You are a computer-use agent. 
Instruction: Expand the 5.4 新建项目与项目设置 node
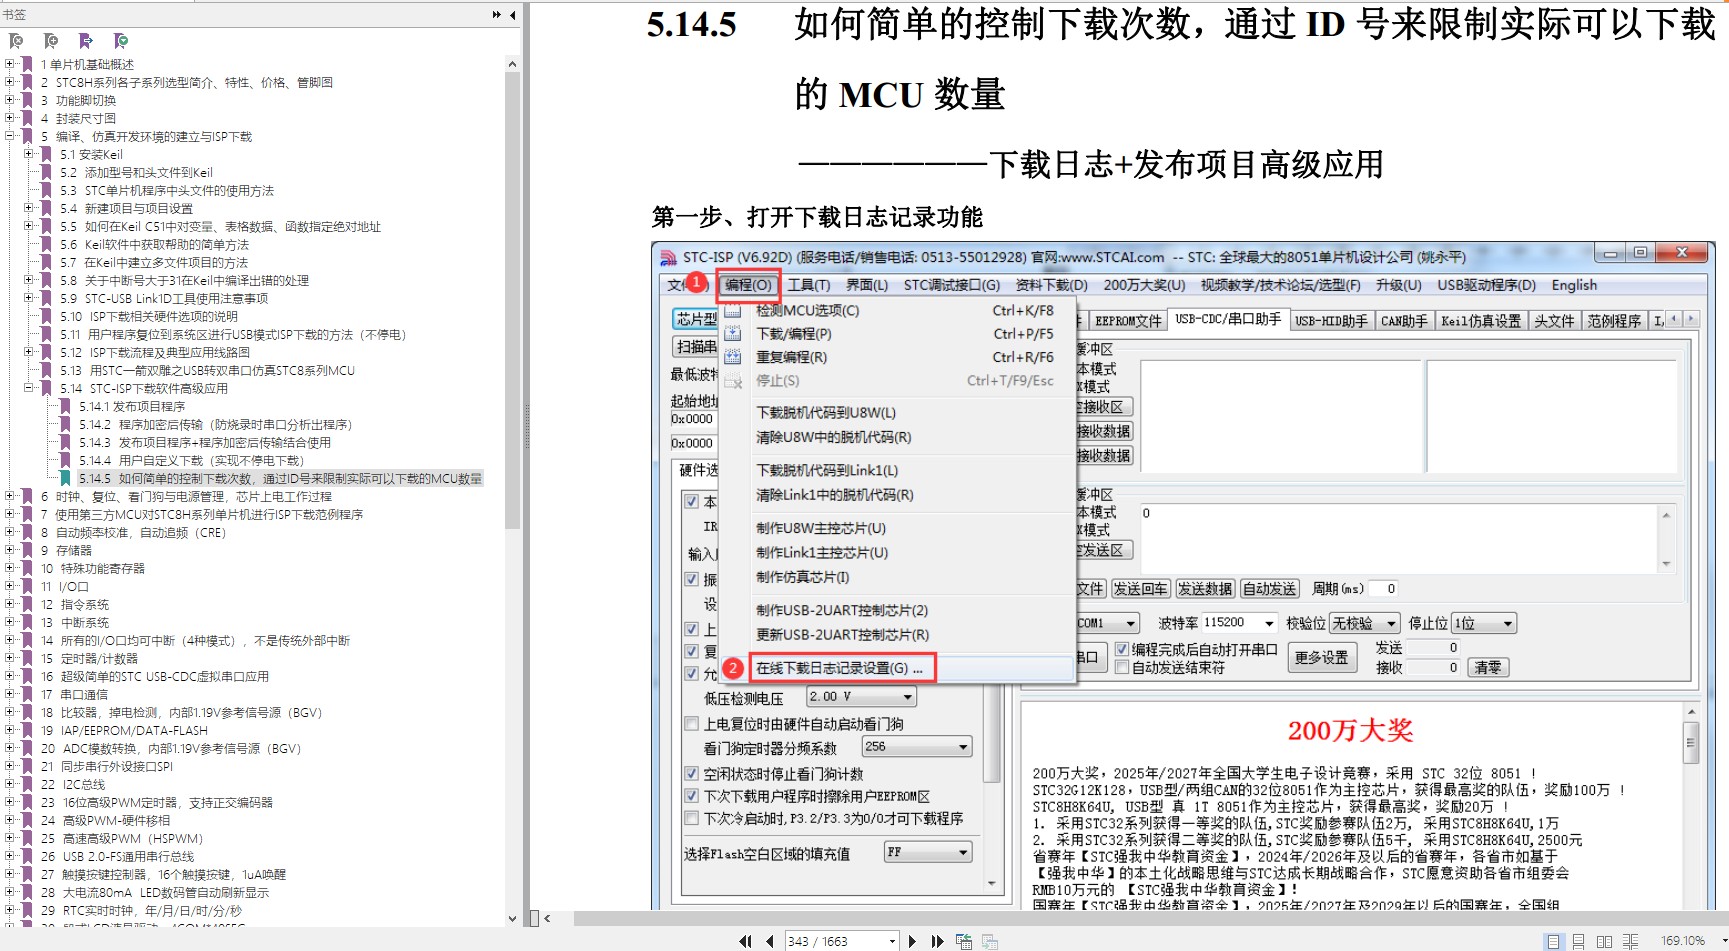point(29,208)
